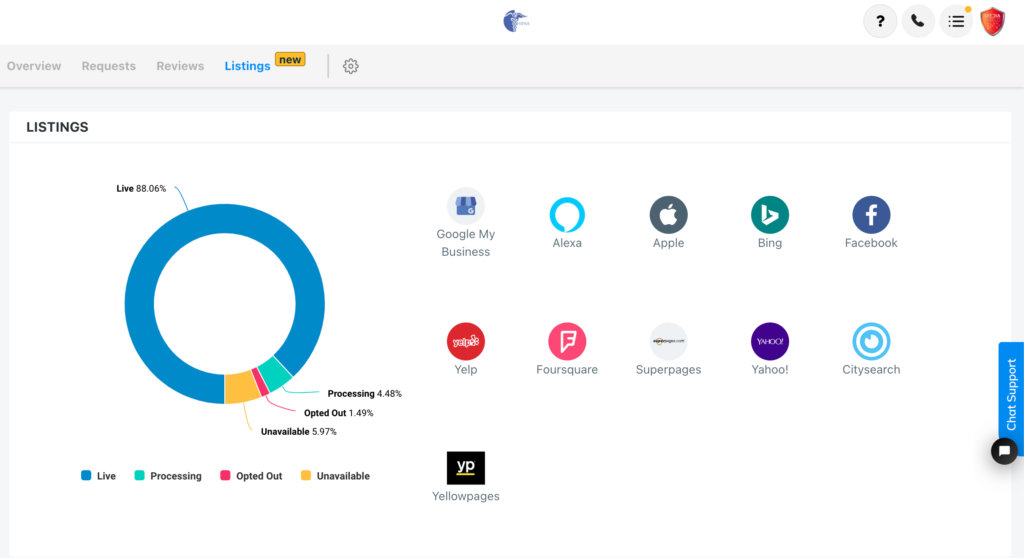The image size is (1024, 558).
Task: Toggle the Live legend item
Action: pos(99,476)
